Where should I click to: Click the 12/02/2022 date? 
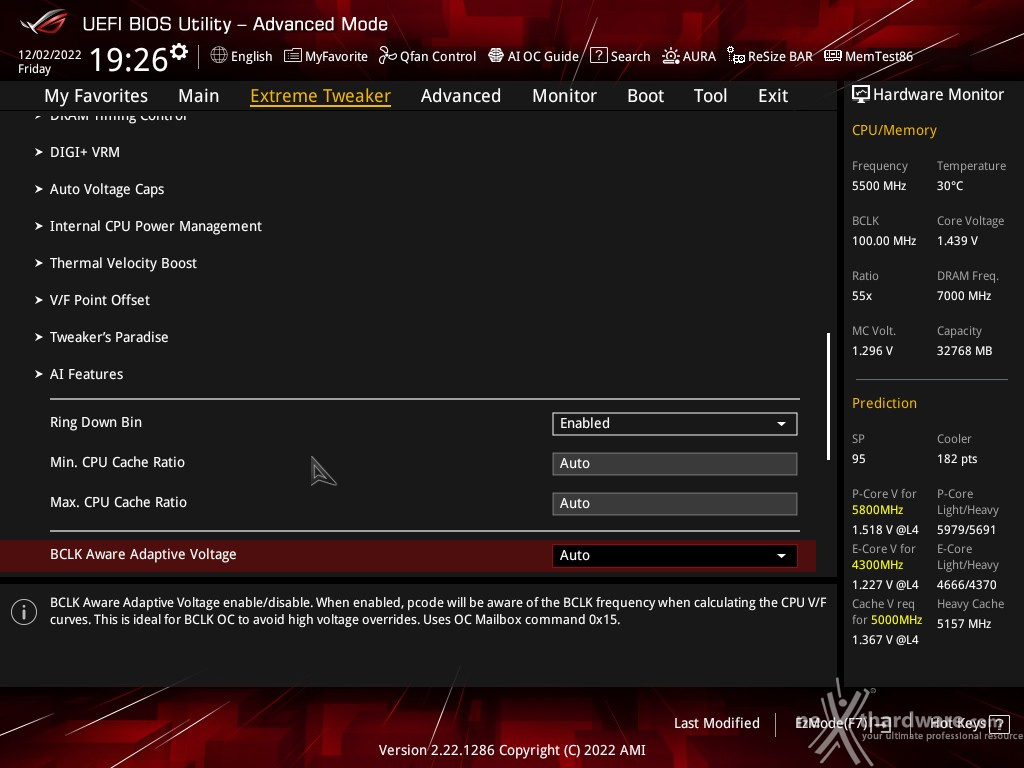pos(50,55)
